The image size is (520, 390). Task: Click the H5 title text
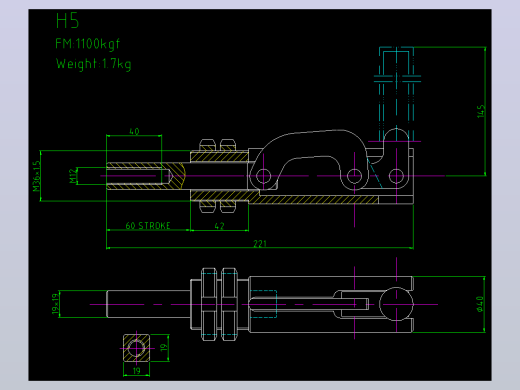[x=67, y=21]
